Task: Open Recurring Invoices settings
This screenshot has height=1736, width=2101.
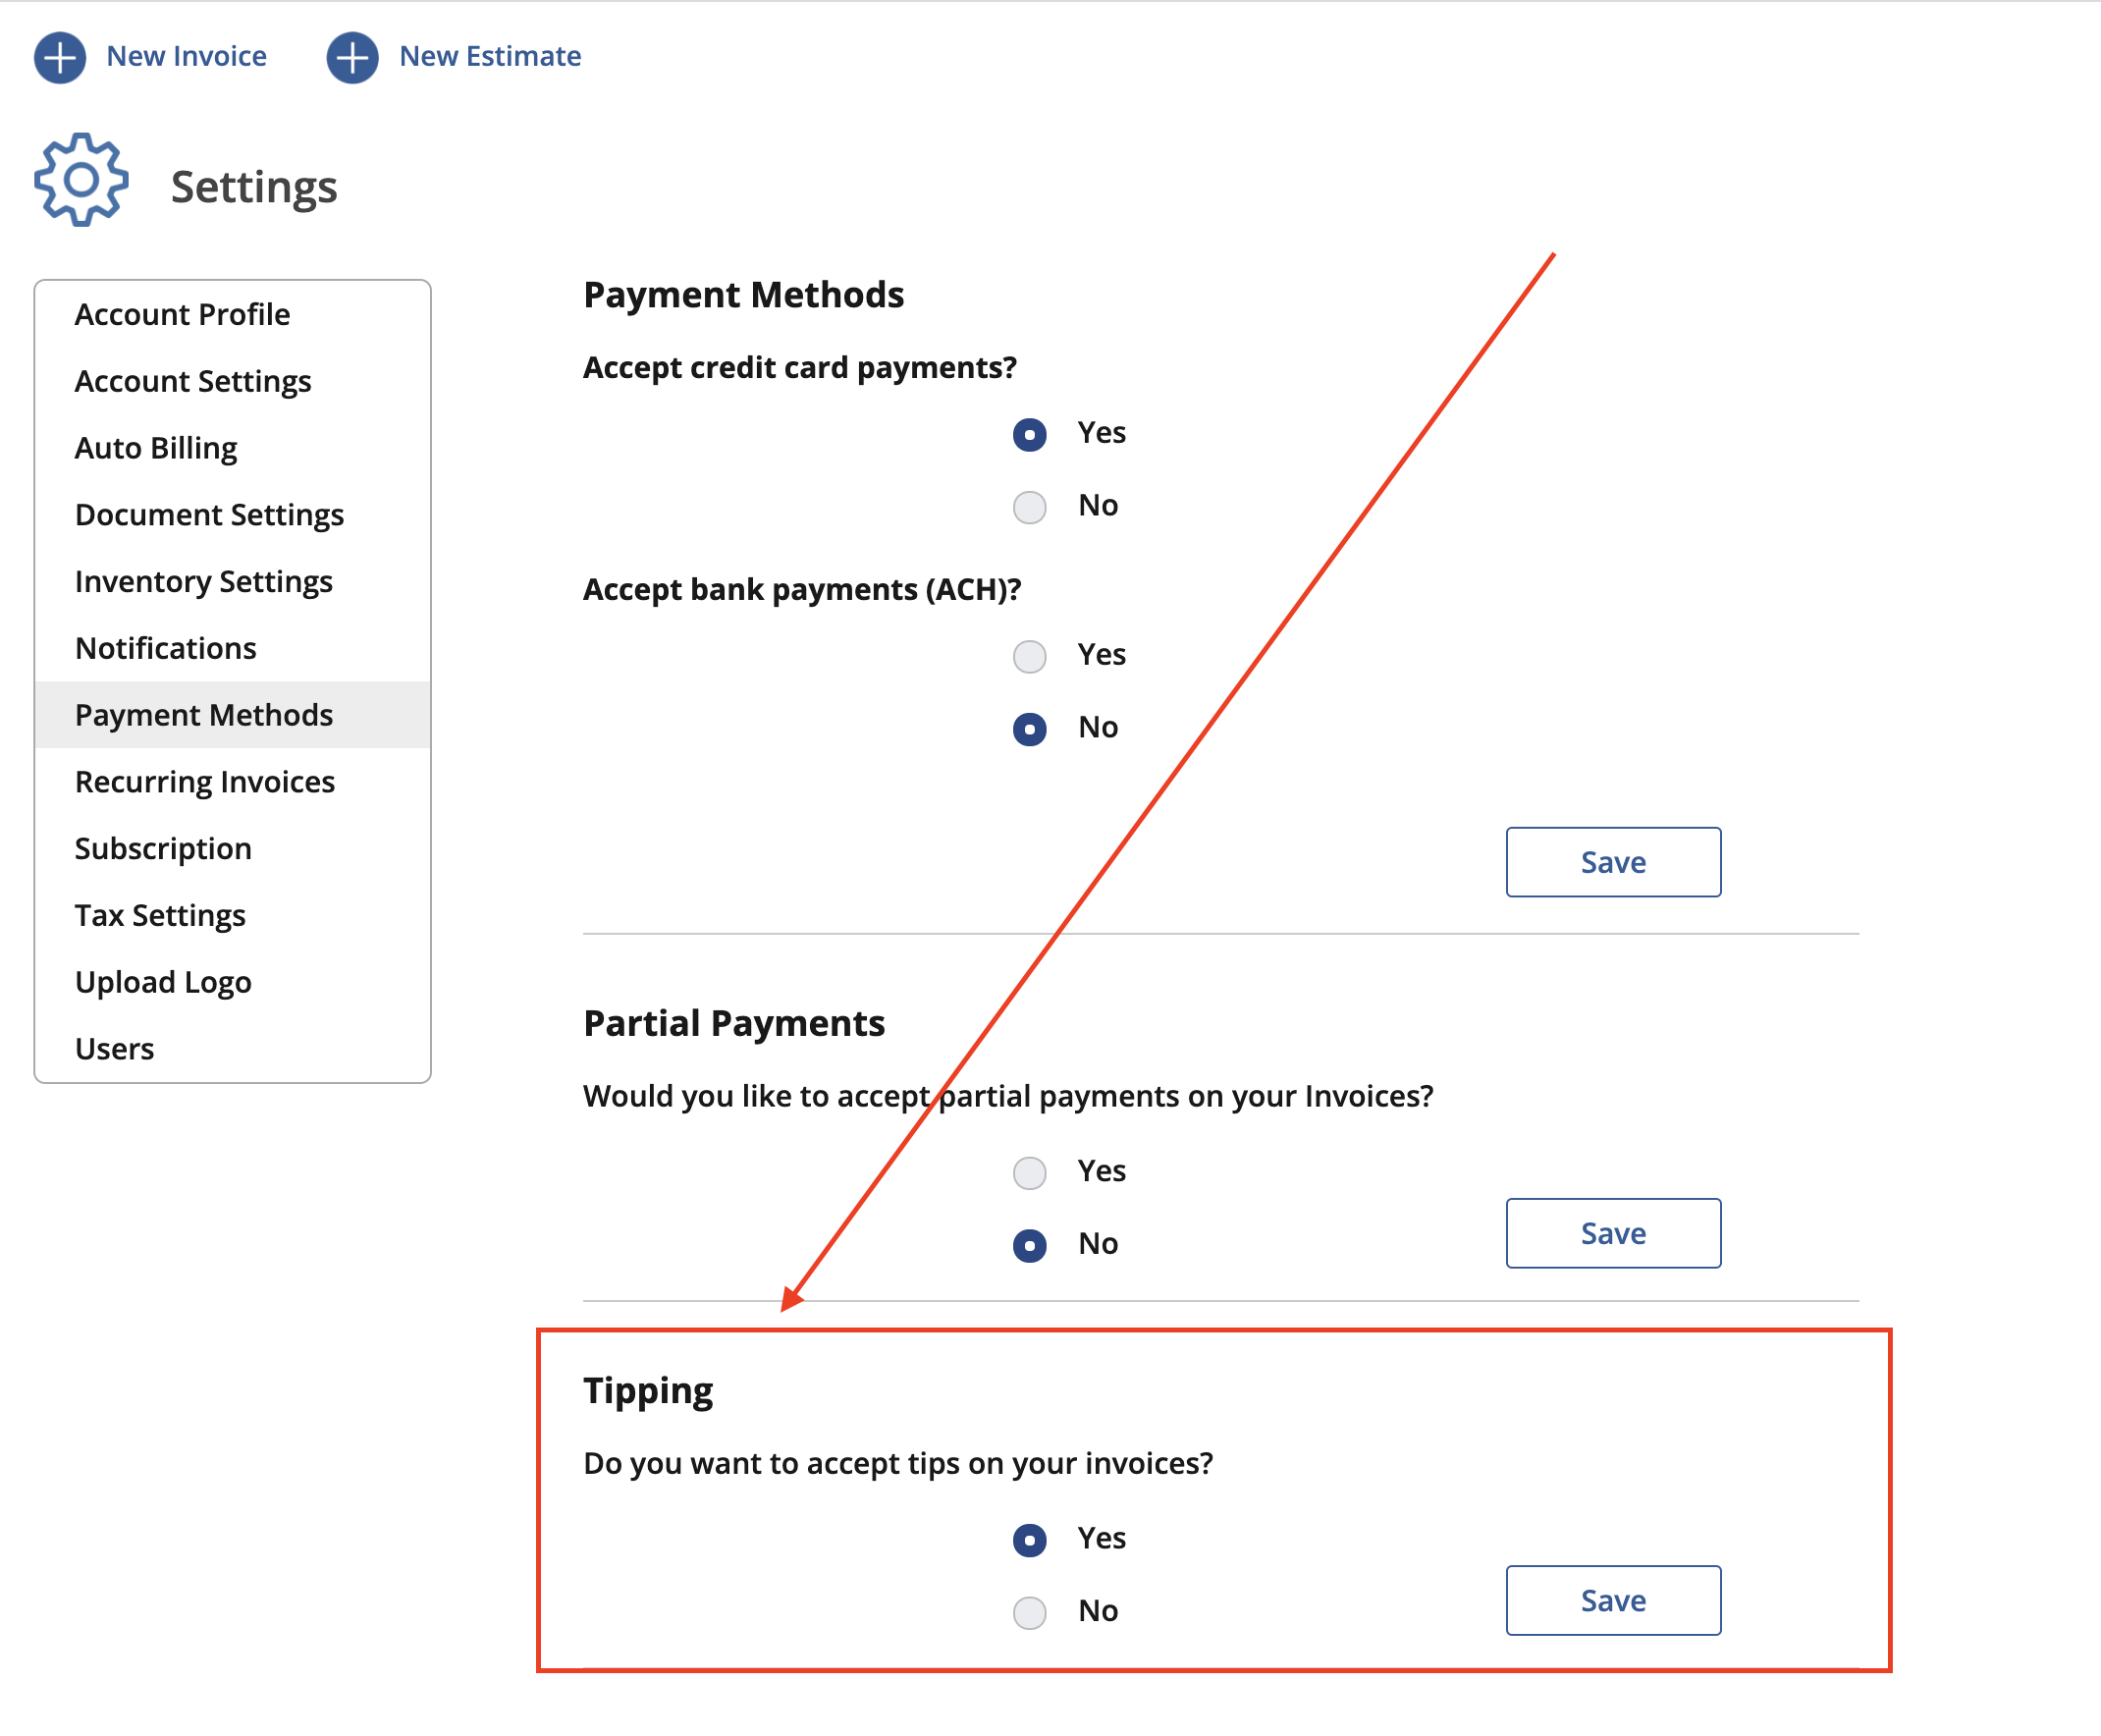Action: tap(204, 781)
